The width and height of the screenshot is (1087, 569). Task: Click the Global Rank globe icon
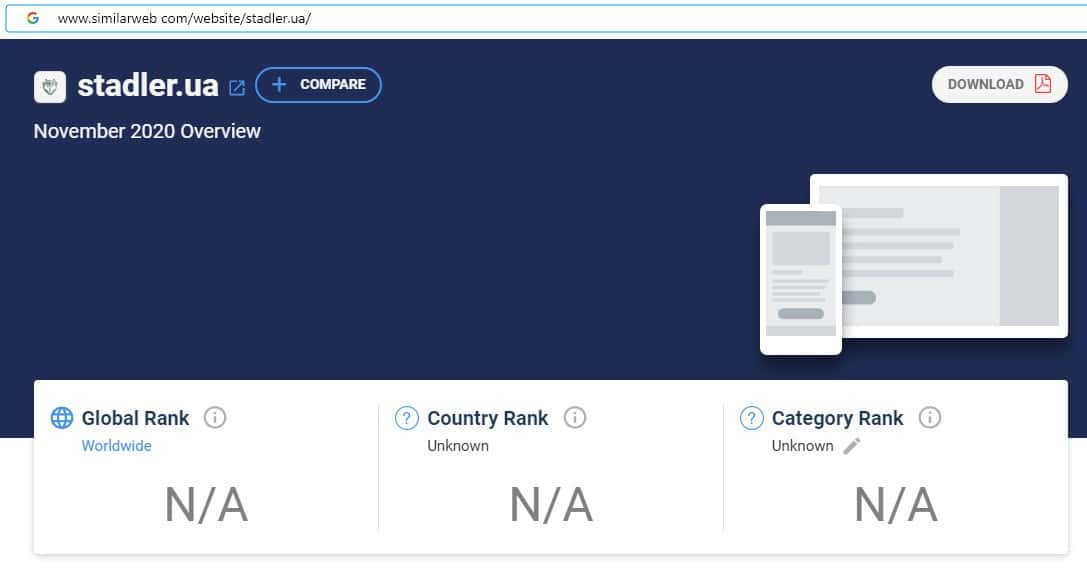click(62, 418)
